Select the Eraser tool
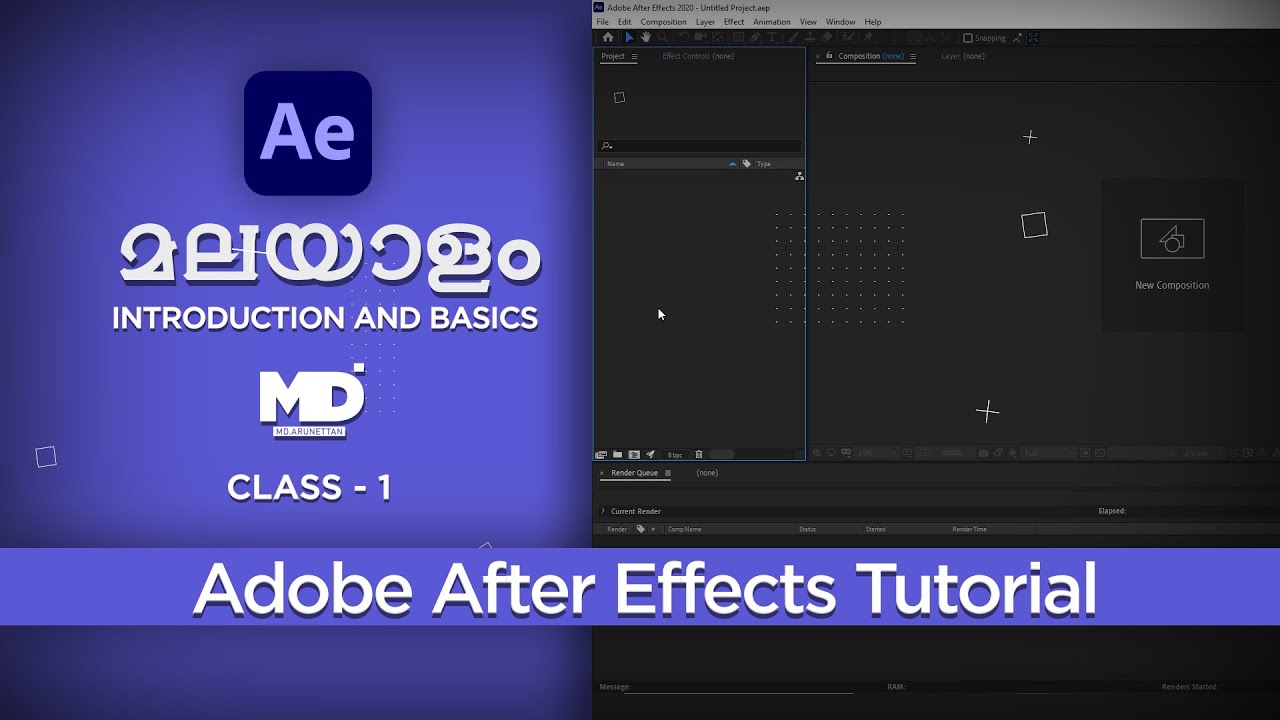 click(x=827, y=38)
